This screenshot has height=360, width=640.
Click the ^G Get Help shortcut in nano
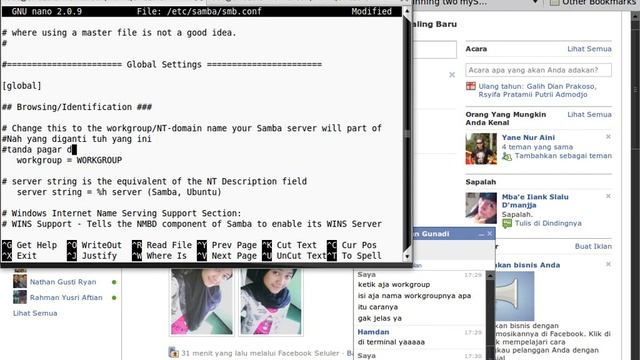click(x=29, y=245)
